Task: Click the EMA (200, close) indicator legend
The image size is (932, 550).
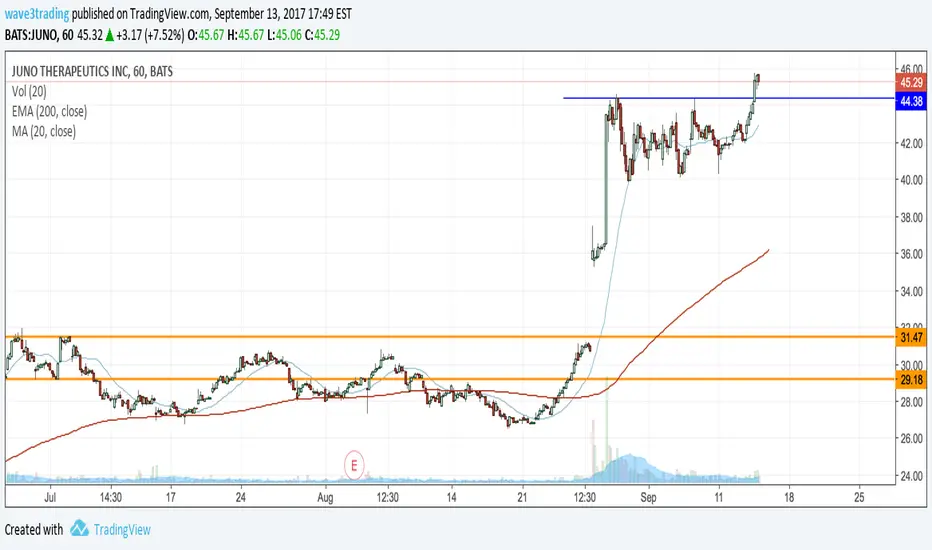Action: coord(49,111)
